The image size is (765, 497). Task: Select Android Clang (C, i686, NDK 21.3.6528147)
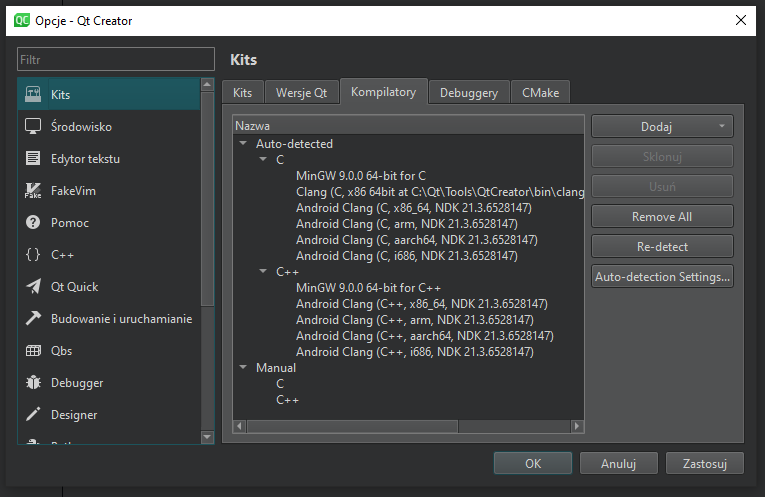406,256
